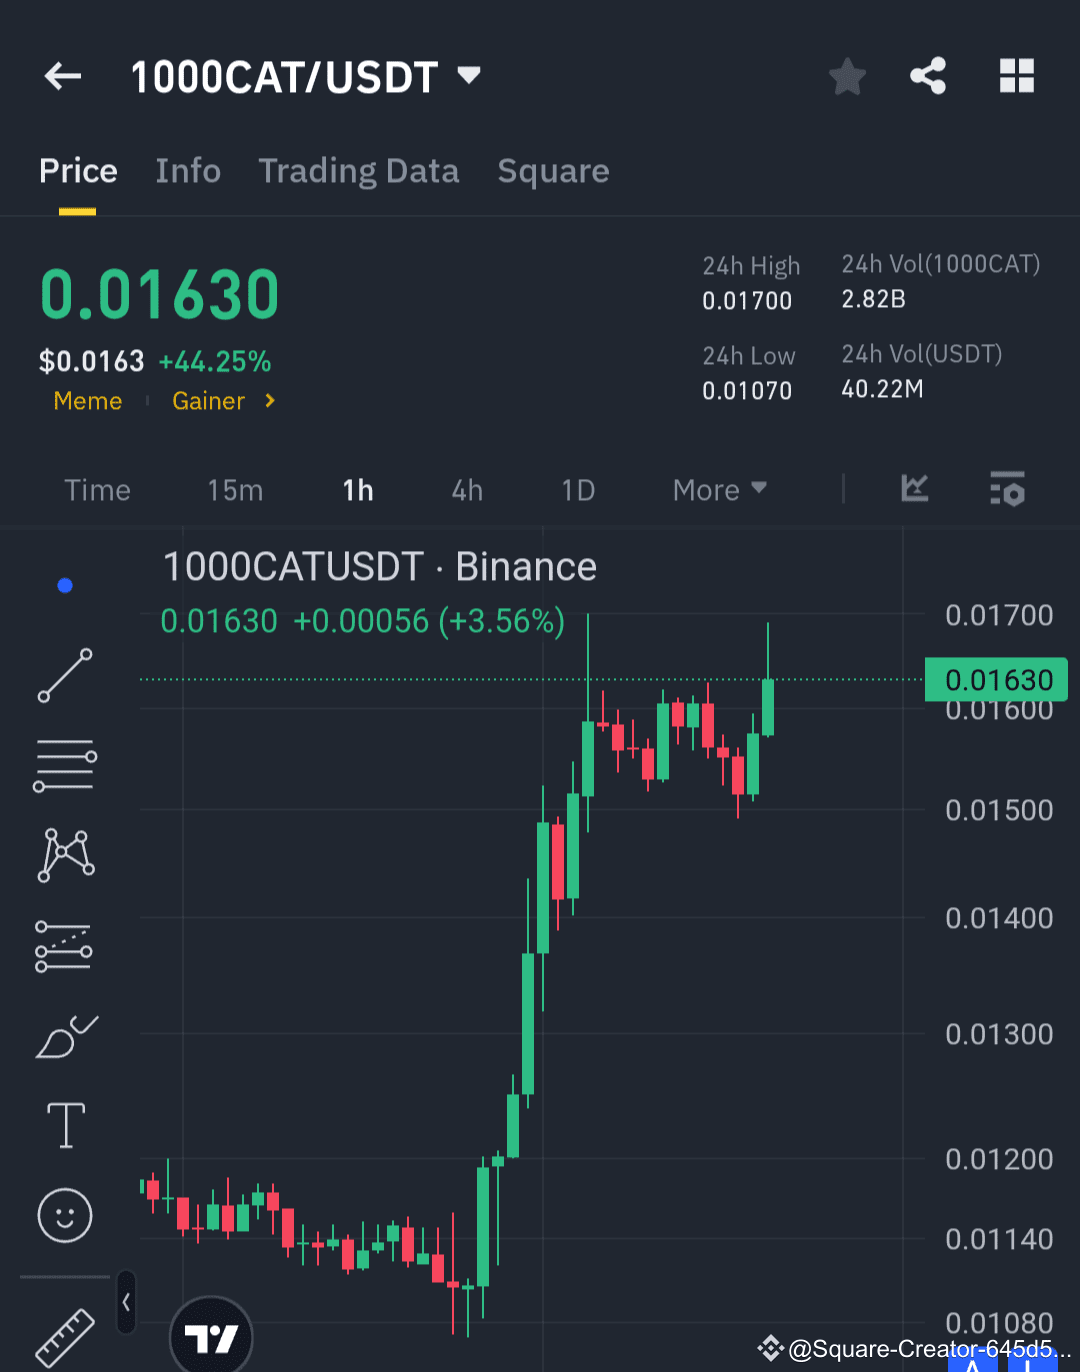Image resolution: width=1080 pixels, height=1372 pixels.
Task: Open the Gainer category link
Action: coord(208,400)
